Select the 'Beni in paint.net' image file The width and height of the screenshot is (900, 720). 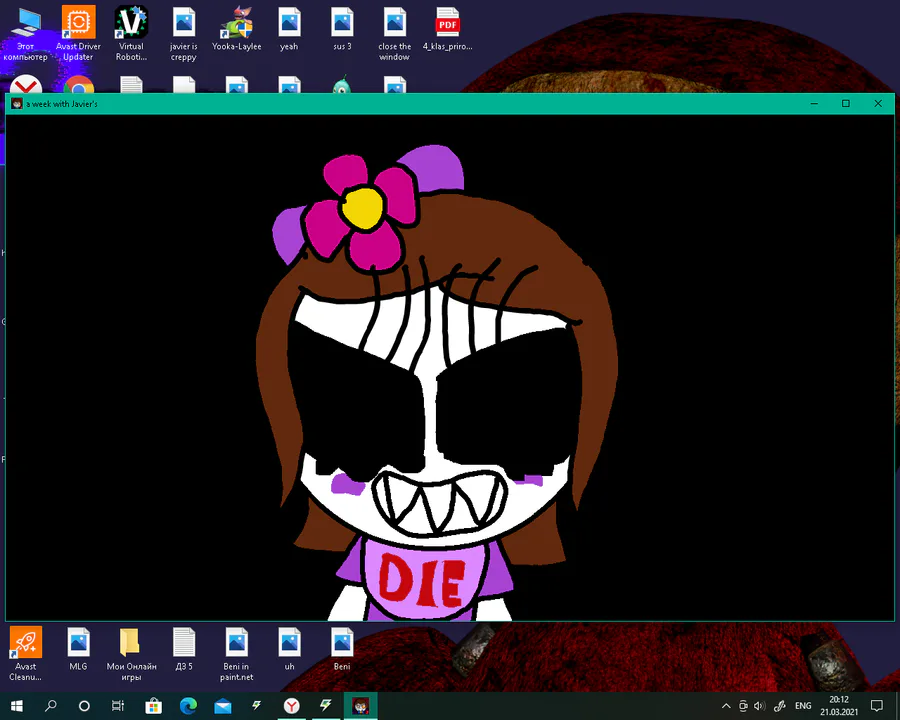(236, 654)
